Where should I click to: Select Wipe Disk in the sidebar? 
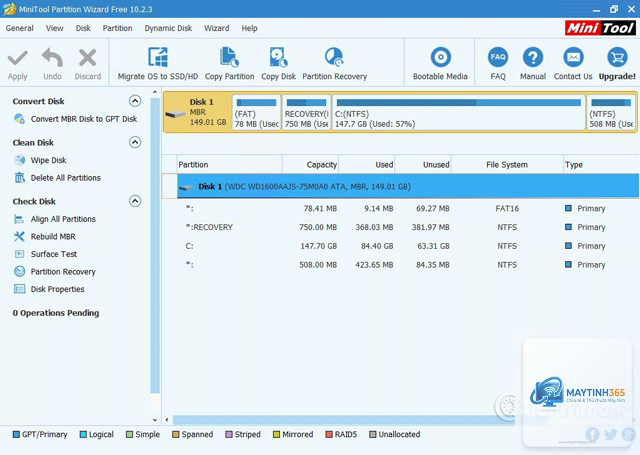pyautogui.click(x=48, y=160)
